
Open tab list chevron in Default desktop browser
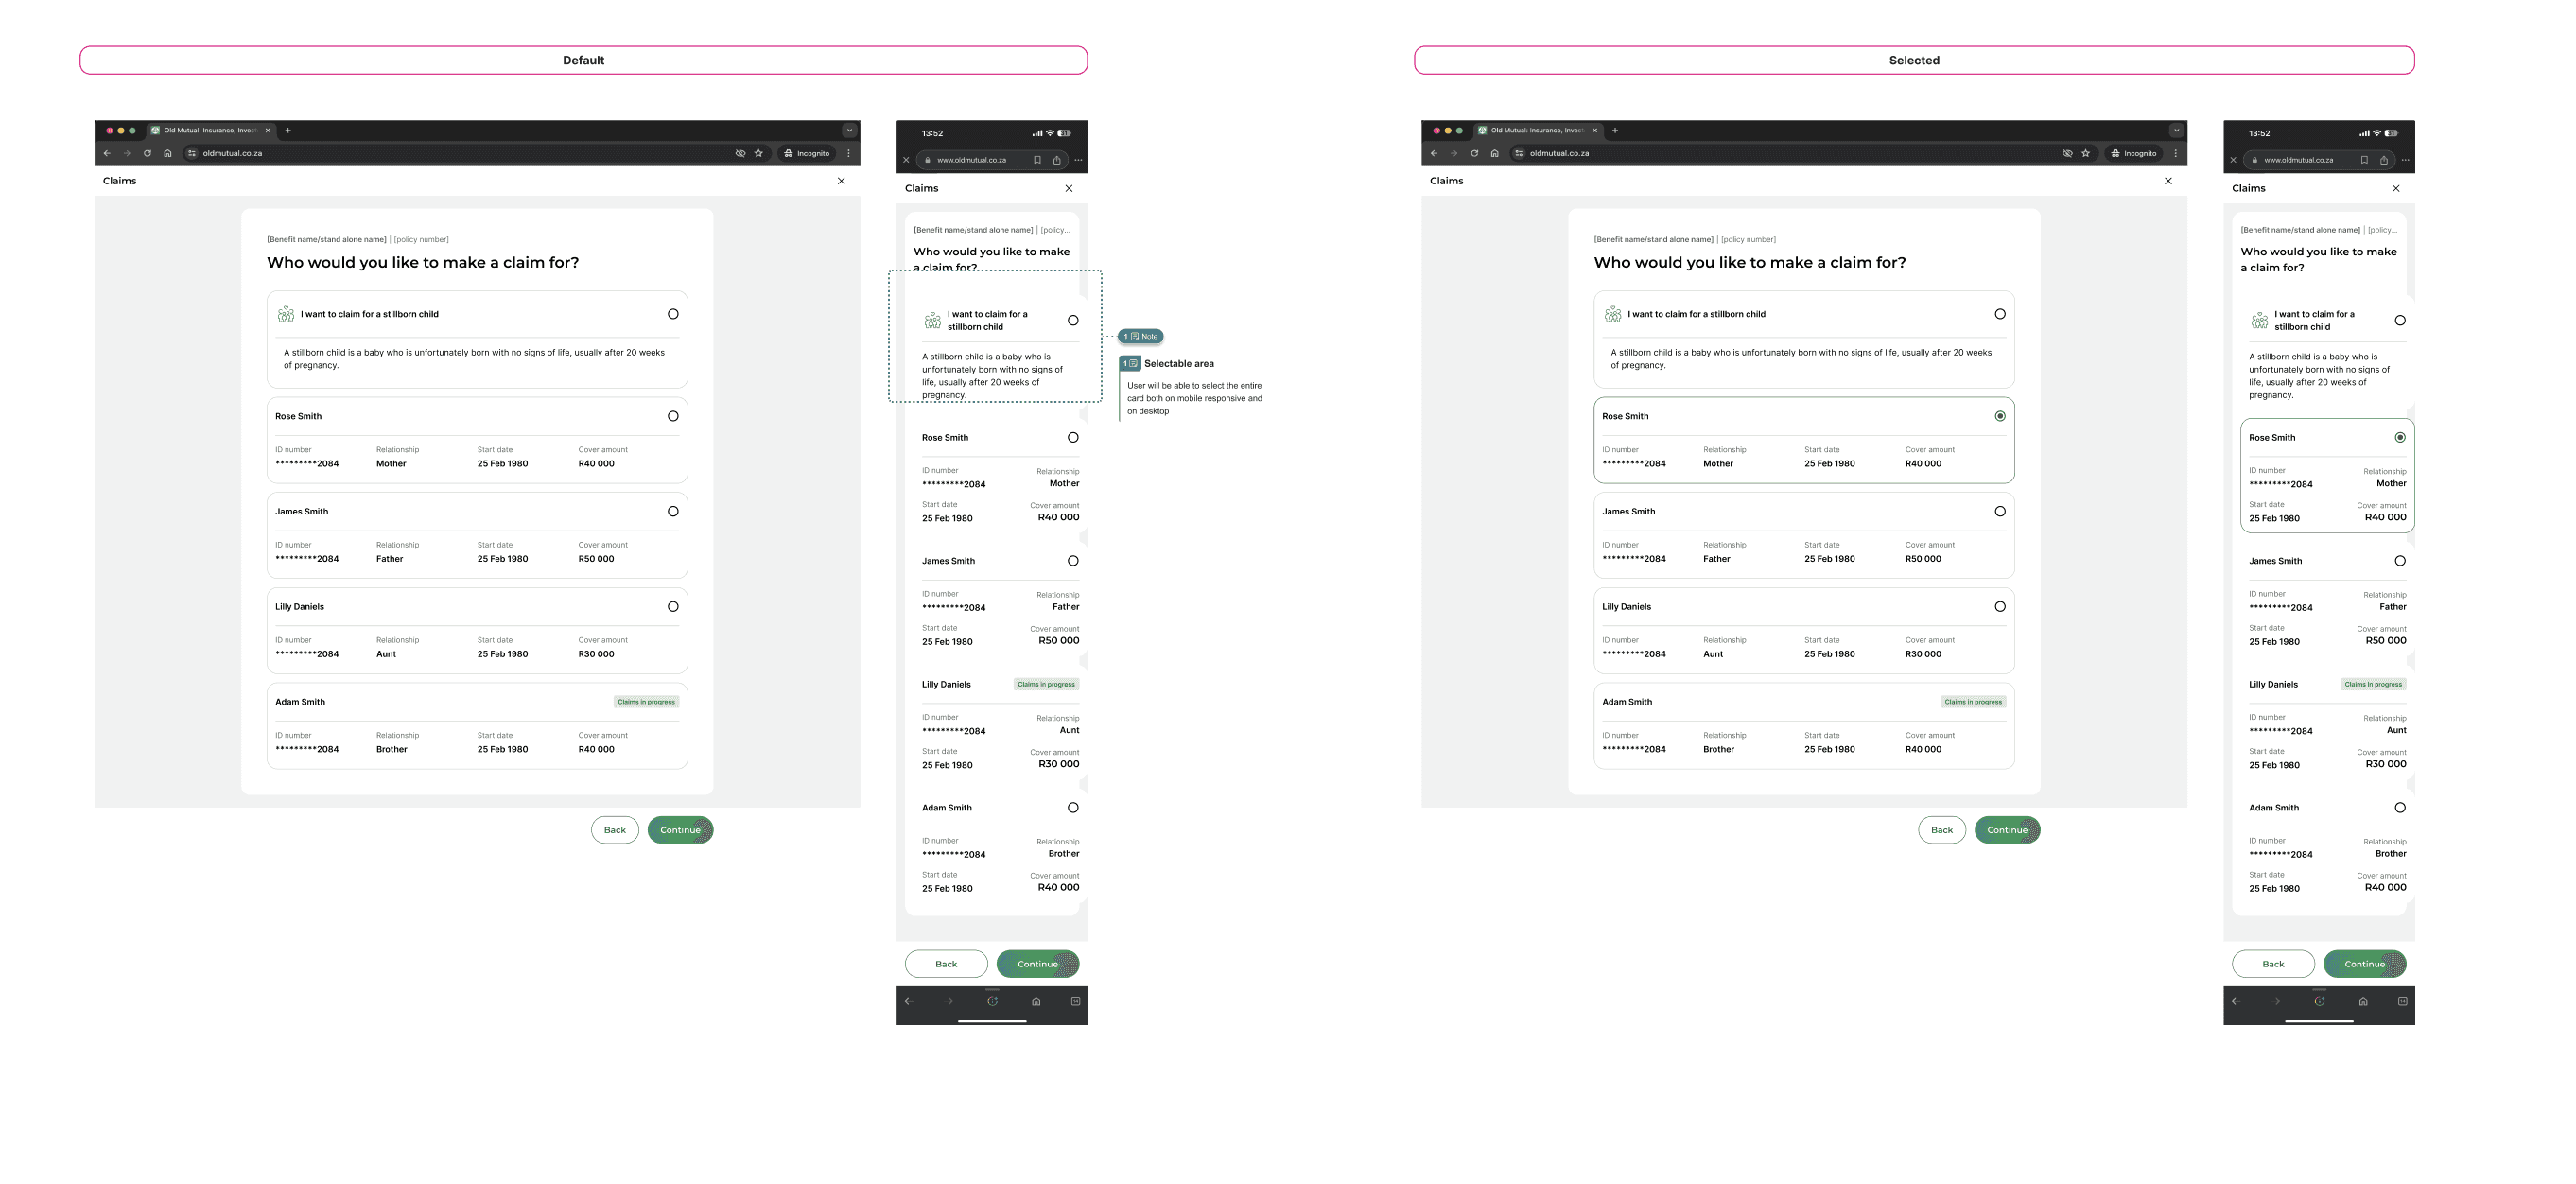pyautogui.click(x=849, y=130)
